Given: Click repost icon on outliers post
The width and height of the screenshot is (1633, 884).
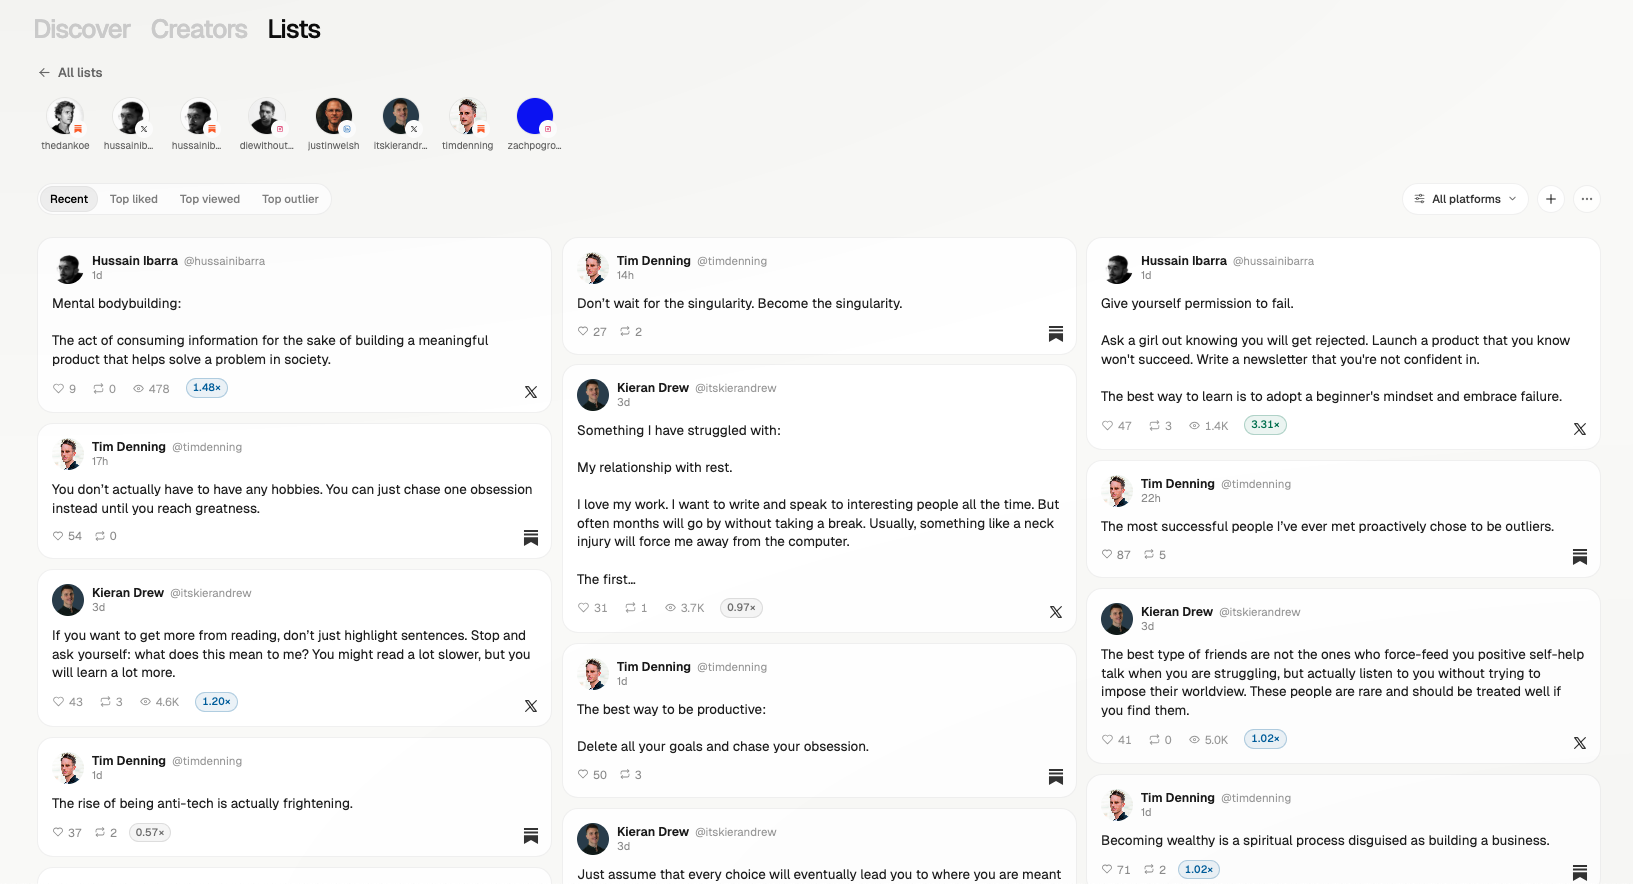Looking at the screenshot, I should tap(1149, 554).
